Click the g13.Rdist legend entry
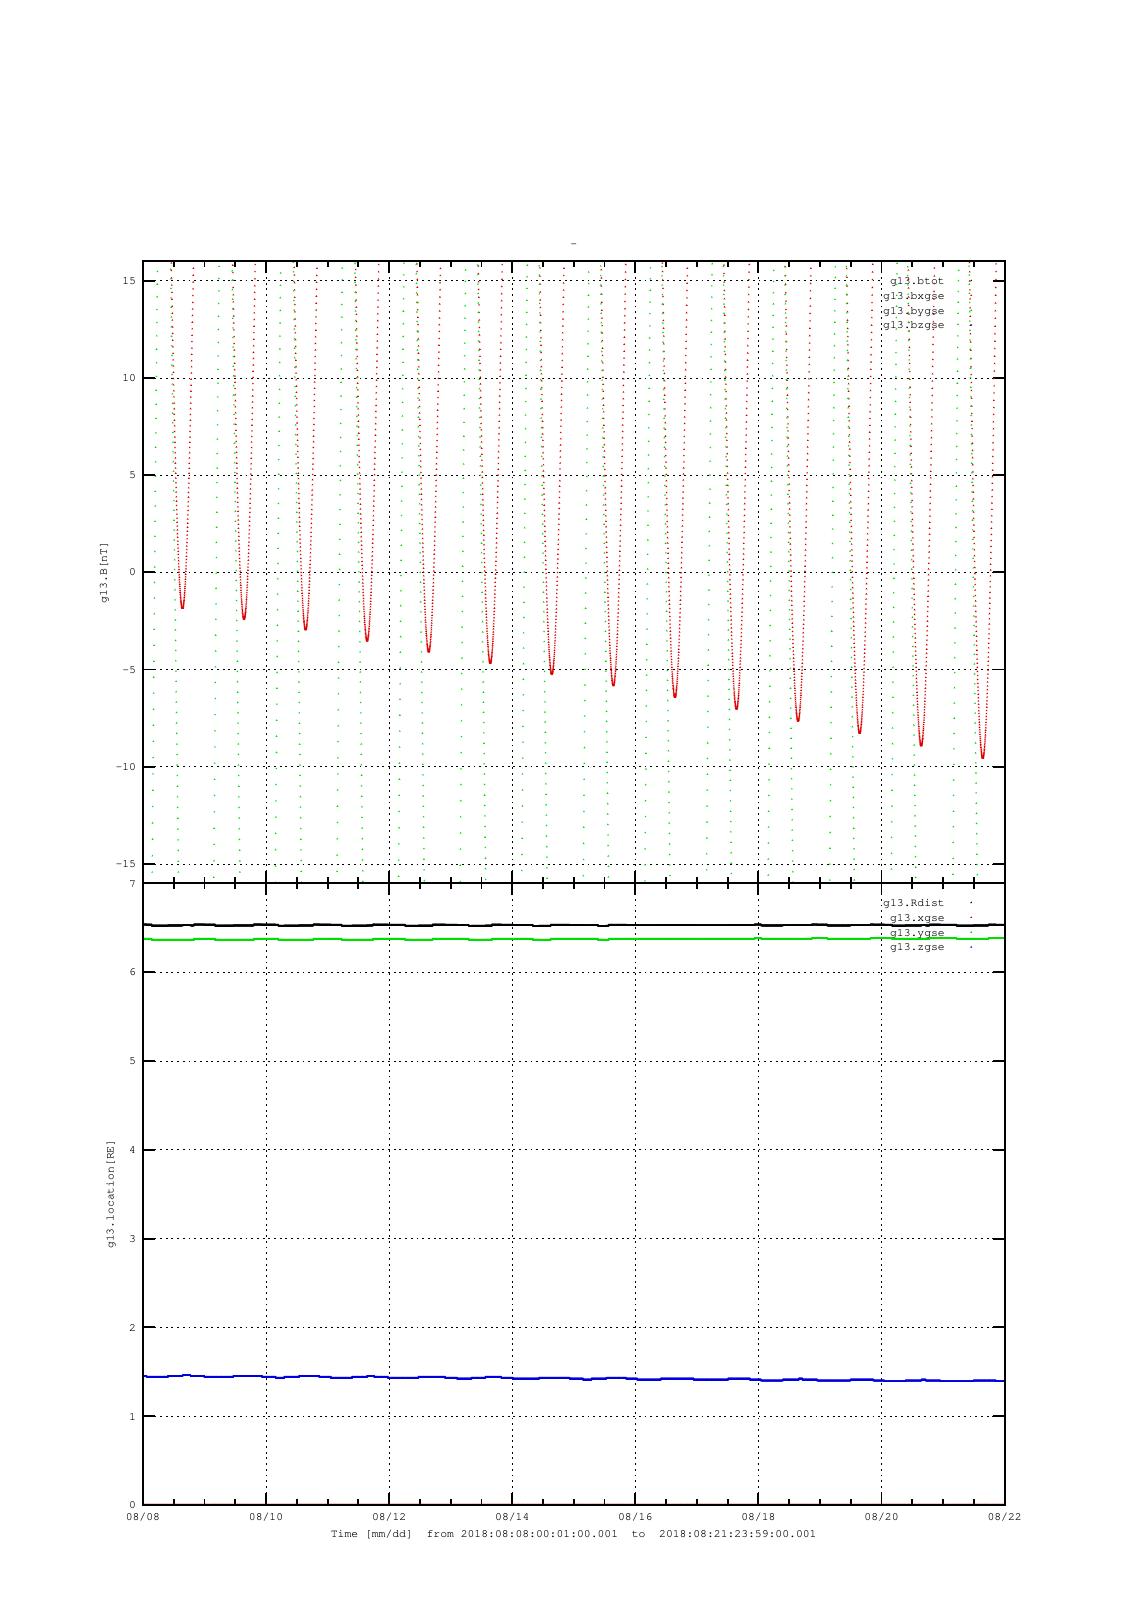1131x1600 pixels. (x=912, y=903)
